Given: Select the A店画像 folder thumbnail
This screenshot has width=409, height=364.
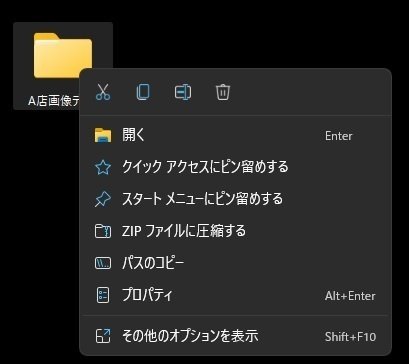Looking at the screenshot, I should tap(63, 55).
